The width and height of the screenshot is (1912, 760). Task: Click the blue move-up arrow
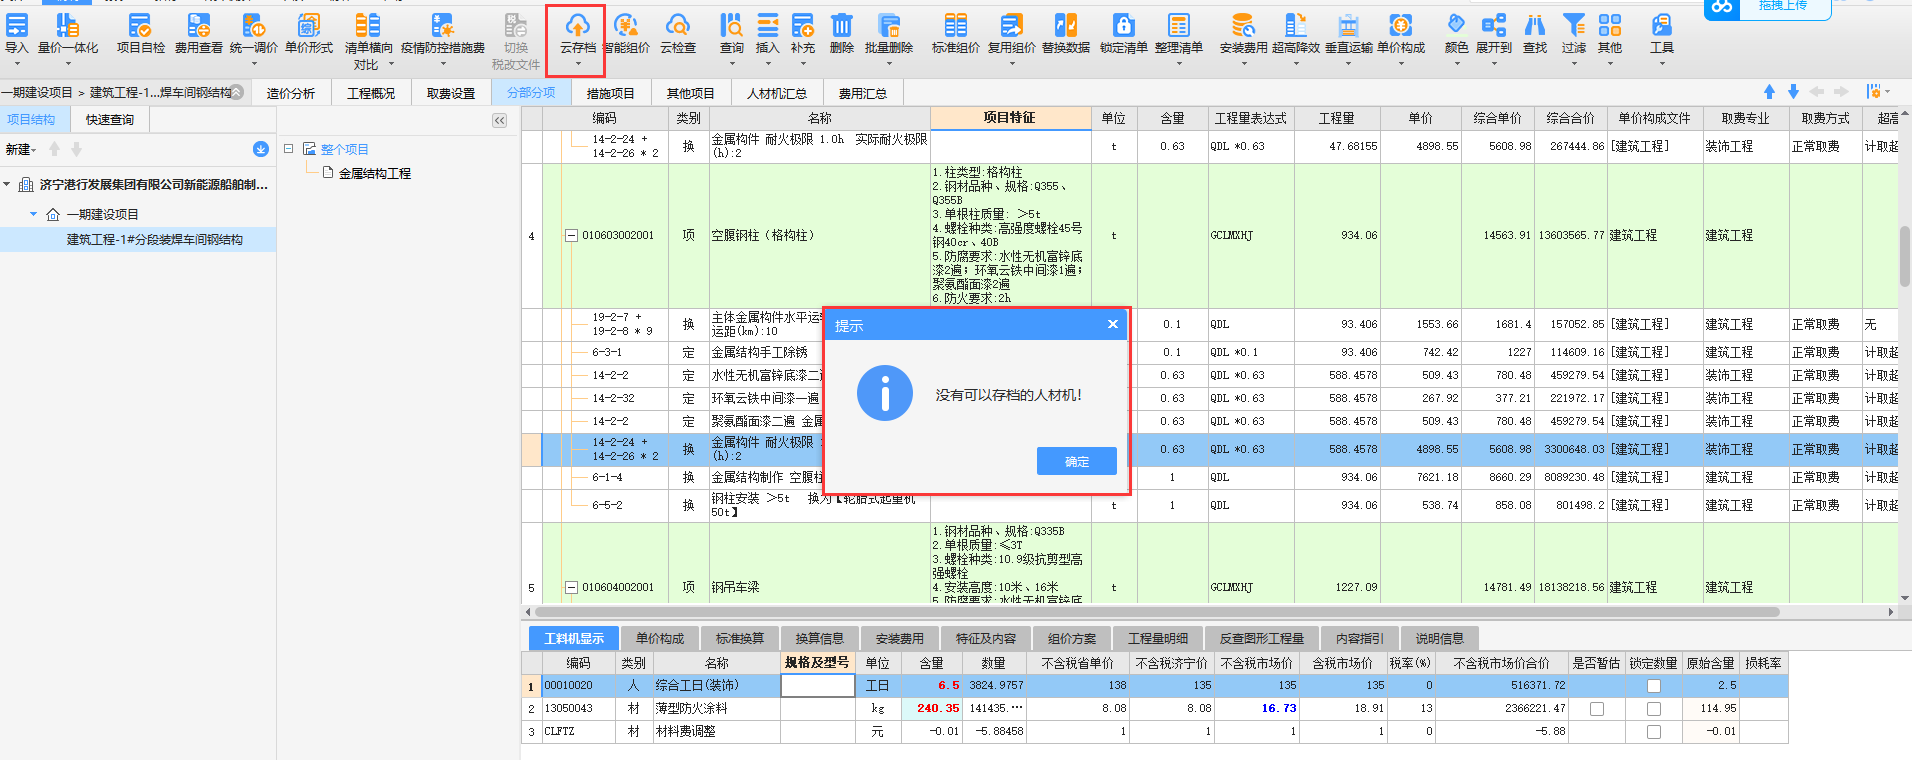tap(1769, 92)
